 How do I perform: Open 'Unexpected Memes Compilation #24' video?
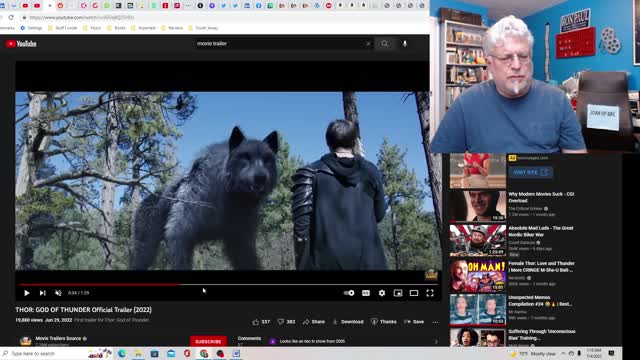[540, 301]
